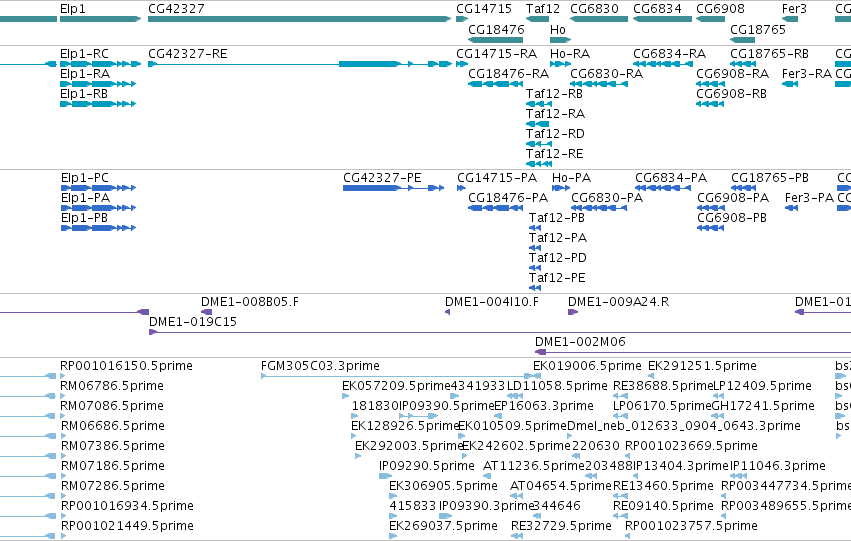Click the Taf12-PB protein label
This screenshot has width=851, height=541.
click(x=557, y=218)
